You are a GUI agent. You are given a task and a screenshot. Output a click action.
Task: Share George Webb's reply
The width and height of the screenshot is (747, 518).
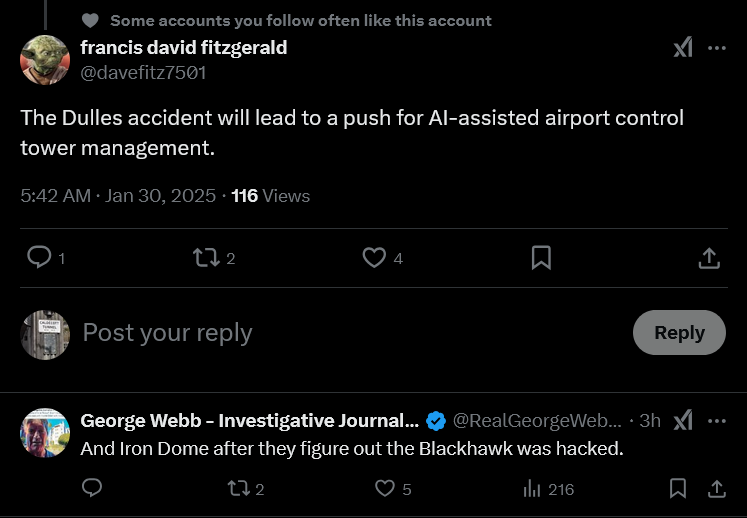click(x=716, y=488)
